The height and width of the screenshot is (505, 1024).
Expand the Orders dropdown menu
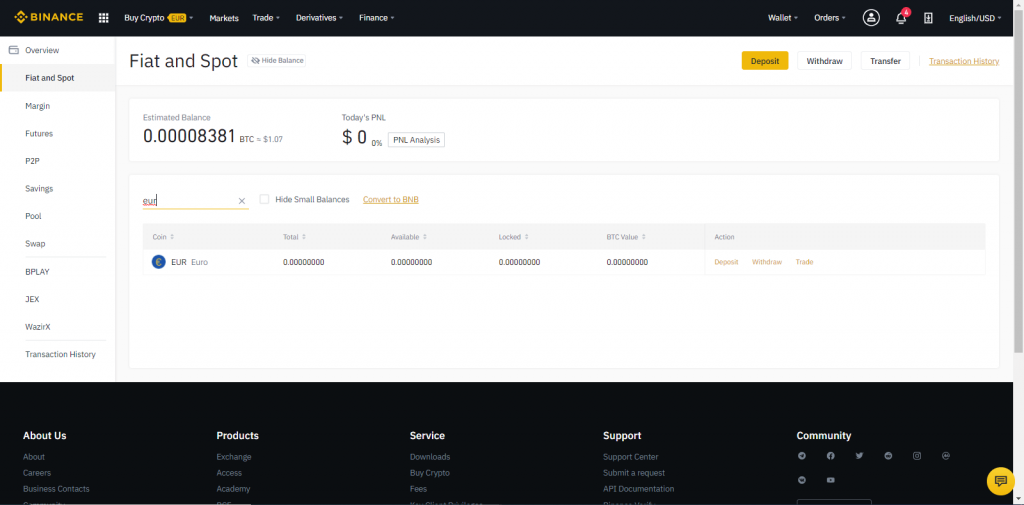[x=830, y=18]
